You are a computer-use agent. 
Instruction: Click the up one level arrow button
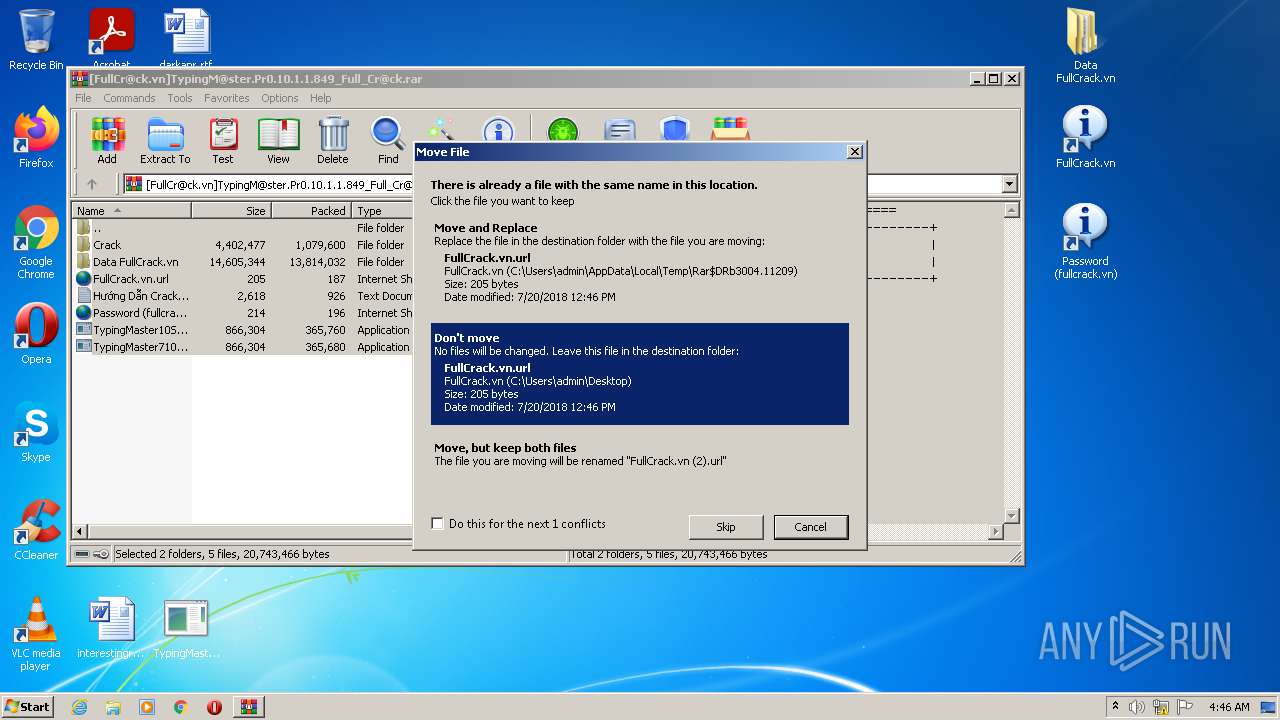[92, 184]
